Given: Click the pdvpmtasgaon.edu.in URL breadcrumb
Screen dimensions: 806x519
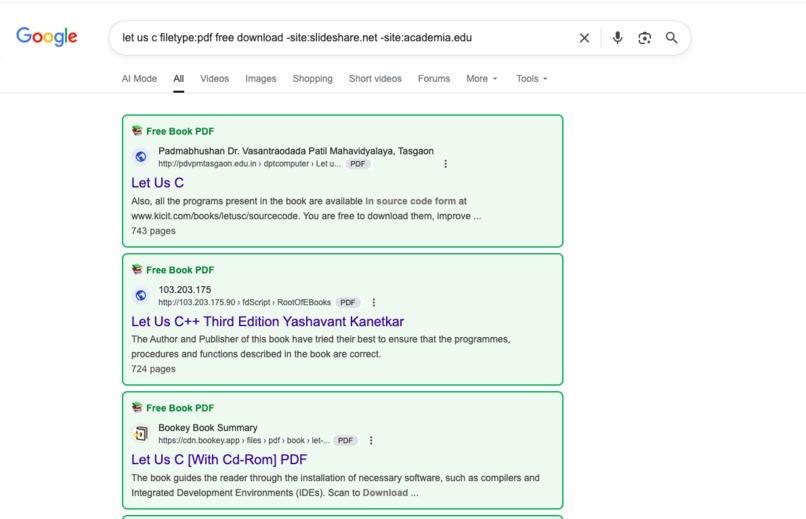Looking at the screenshot, I should click(249, 164).
